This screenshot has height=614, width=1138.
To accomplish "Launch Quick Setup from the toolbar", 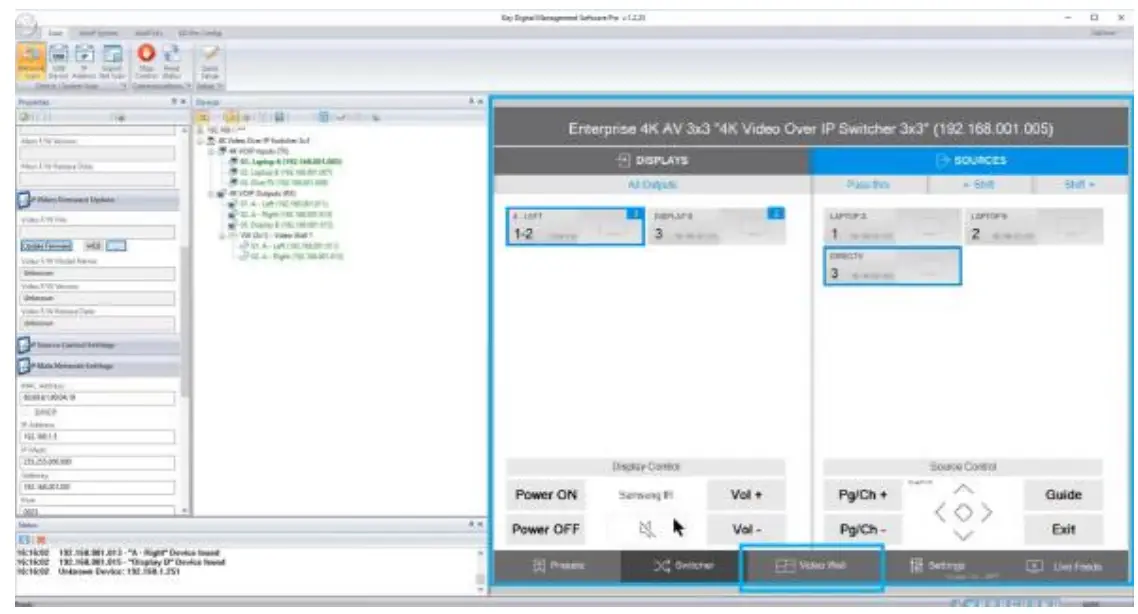I will 210,58.
